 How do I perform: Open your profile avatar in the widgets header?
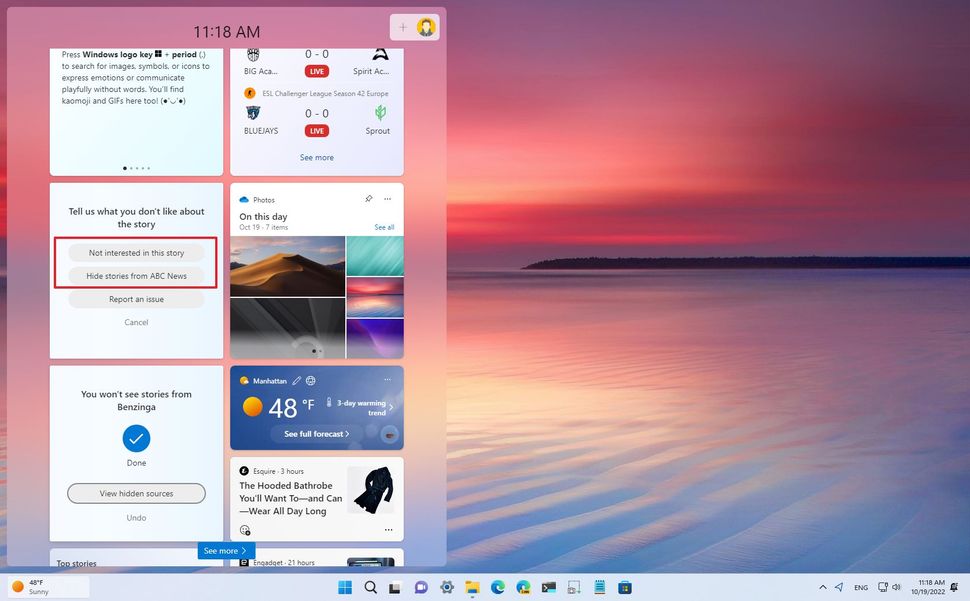pos(426,27)
